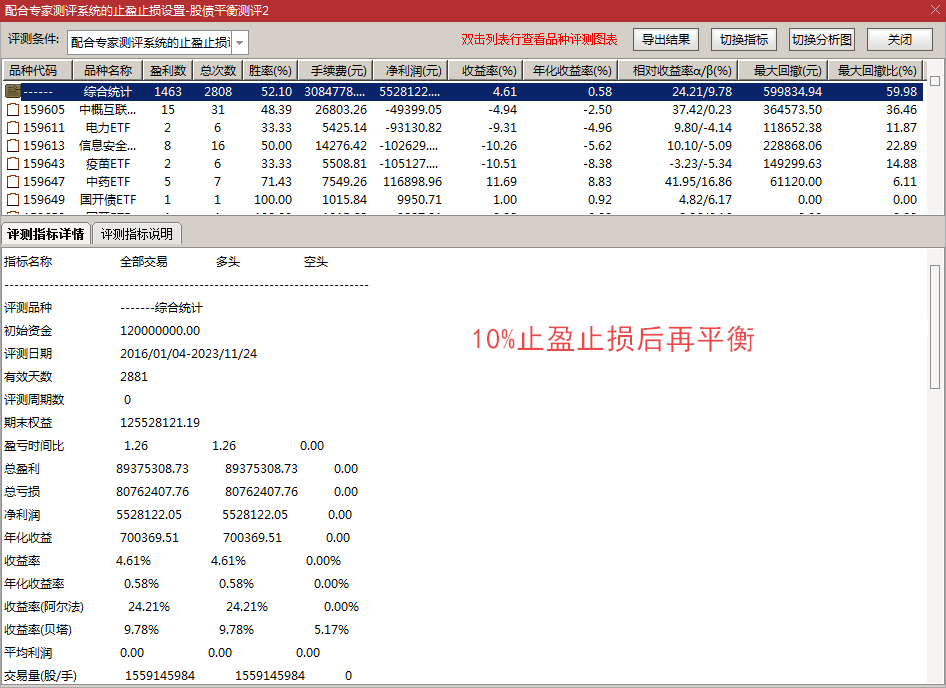The image size is (946, 688).
Task: Click the 收益率(贝塔) row label
Action: point(38,630)
